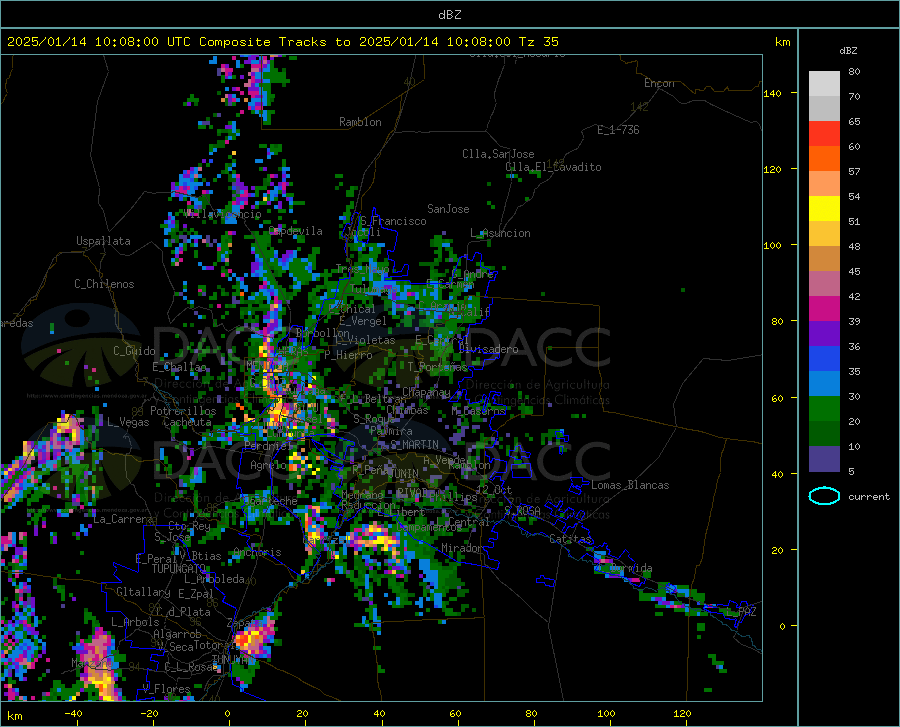
Task: Click the blue 35-36 dBZ legend swatch
Action: click(x=824, y=359)
